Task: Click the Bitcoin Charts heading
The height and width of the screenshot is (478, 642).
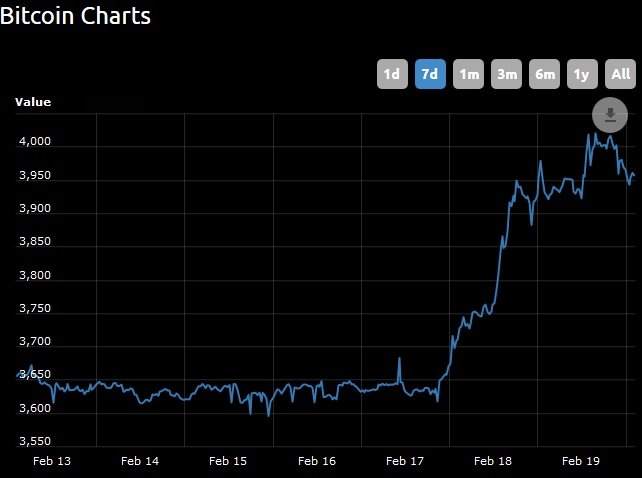Action: (75, 16)
